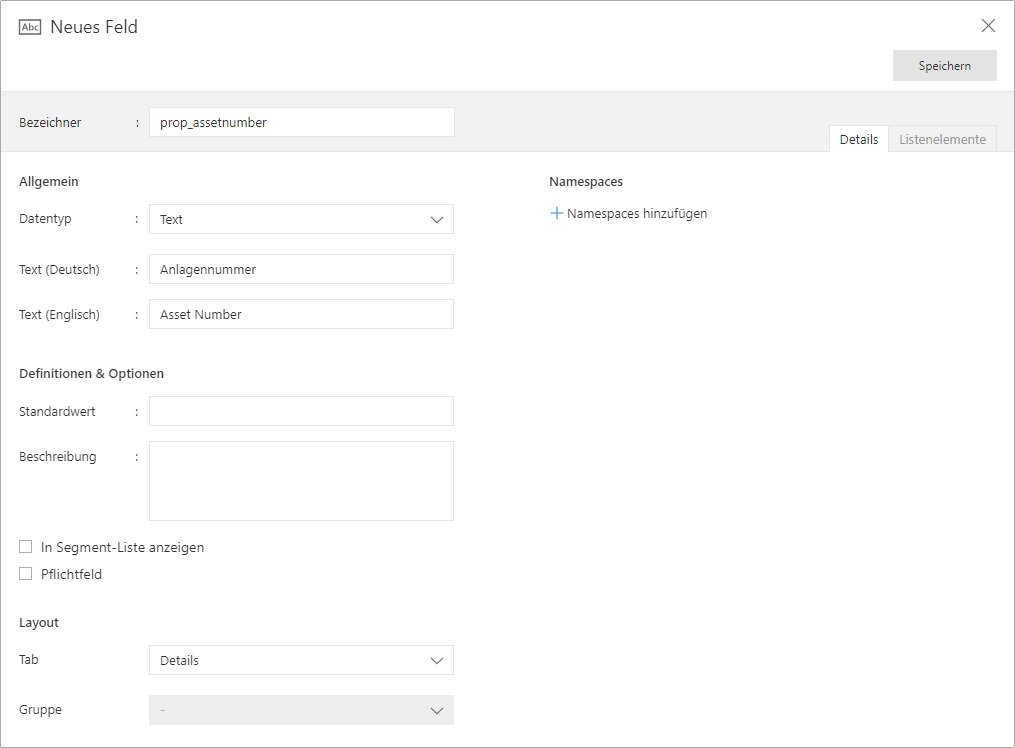Check the Pflichtfeld checkbox
1015x748 pixels.
[x=25, y=574]
